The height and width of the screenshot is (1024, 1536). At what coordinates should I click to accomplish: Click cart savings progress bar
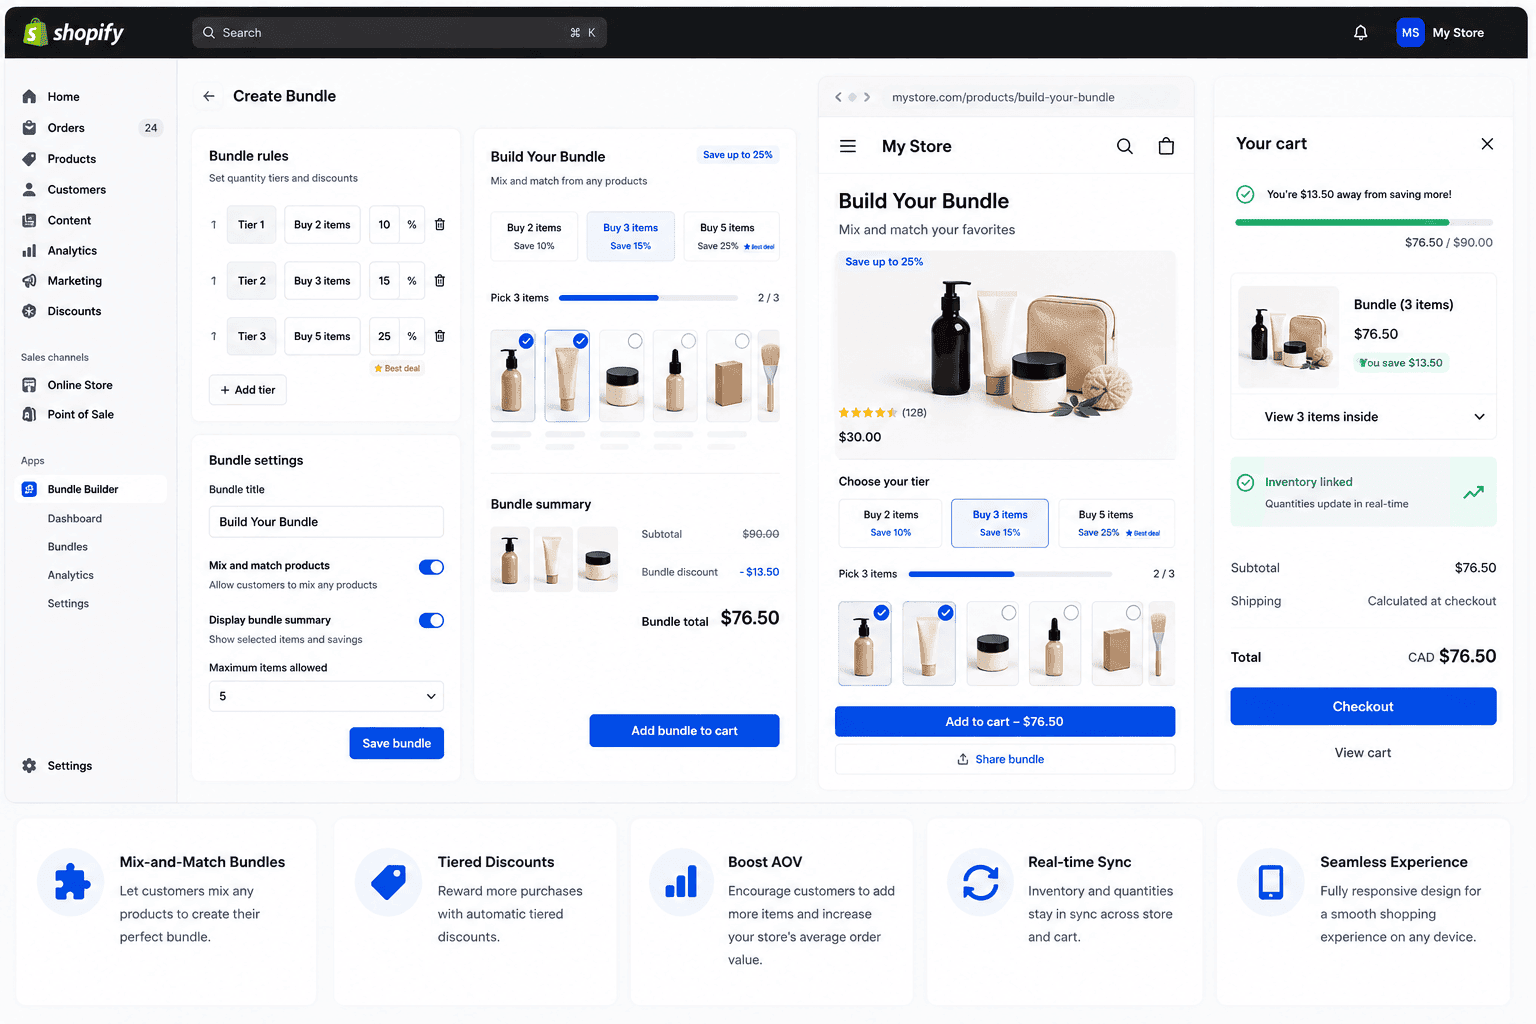1364,222
